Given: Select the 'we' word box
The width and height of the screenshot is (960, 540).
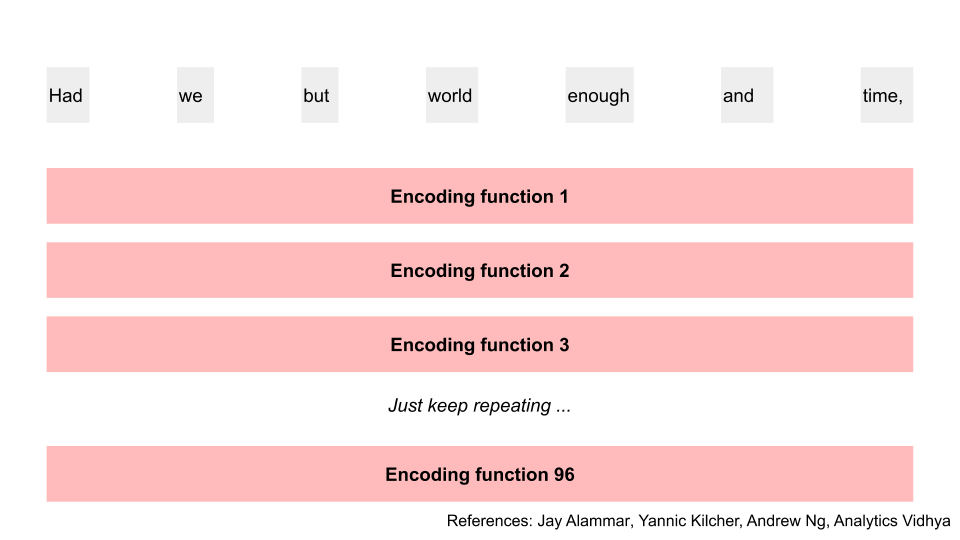Looking at the screenshot, I should [195, 95].
